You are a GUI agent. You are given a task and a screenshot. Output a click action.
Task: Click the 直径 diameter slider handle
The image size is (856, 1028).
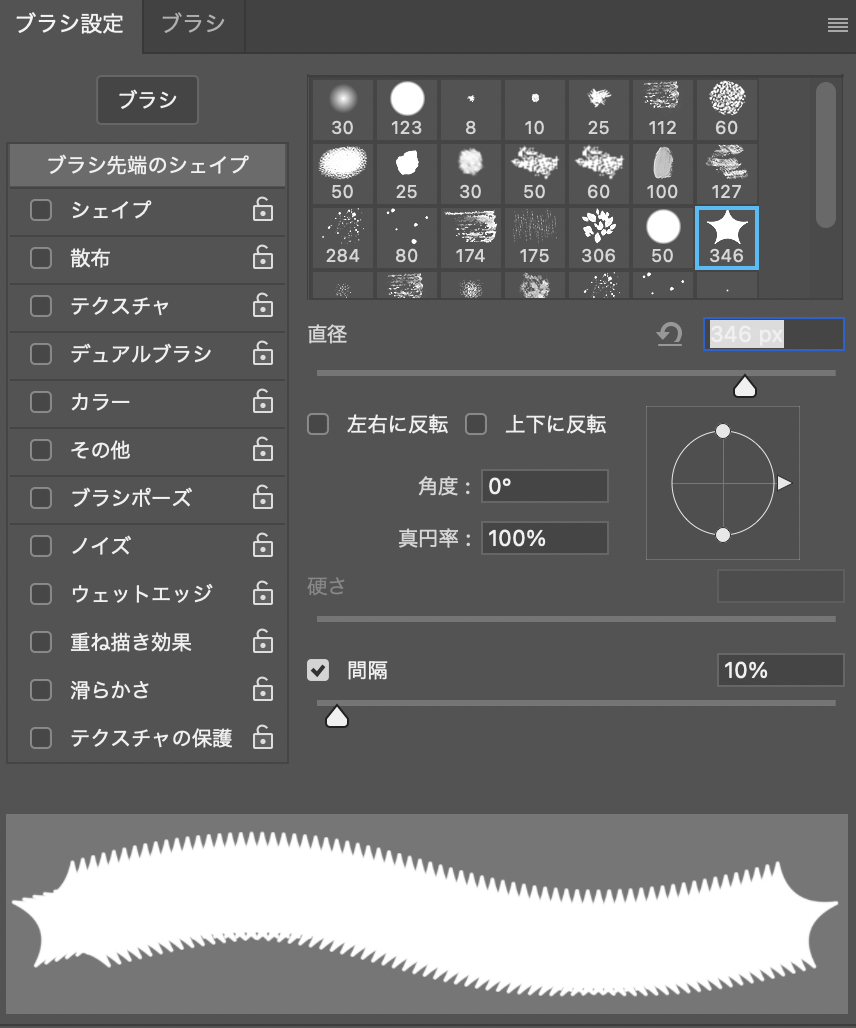coord(744,386)
